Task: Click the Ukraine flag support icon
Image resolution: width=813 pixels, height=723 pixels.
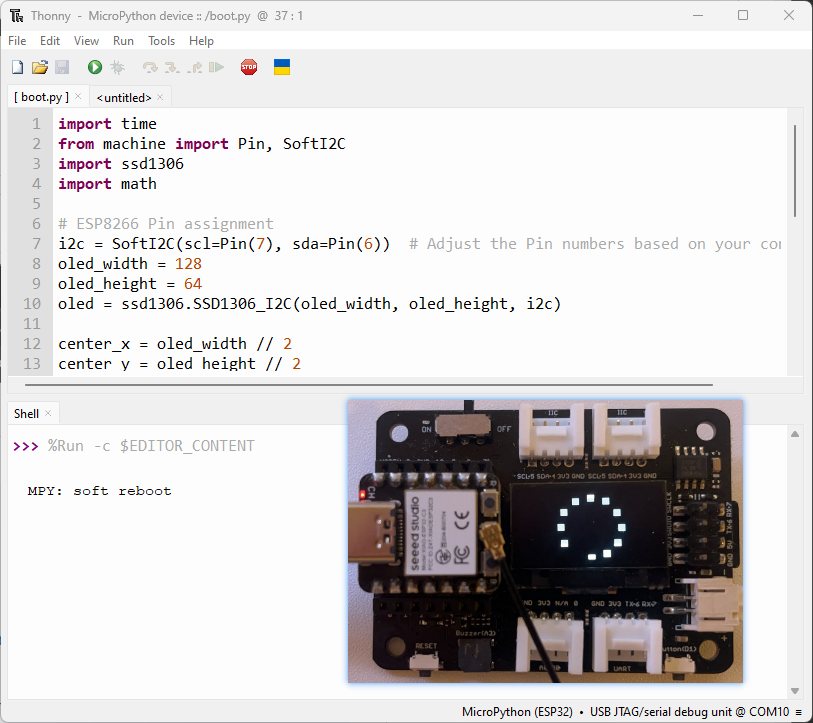Action: (x=282, y=67)
